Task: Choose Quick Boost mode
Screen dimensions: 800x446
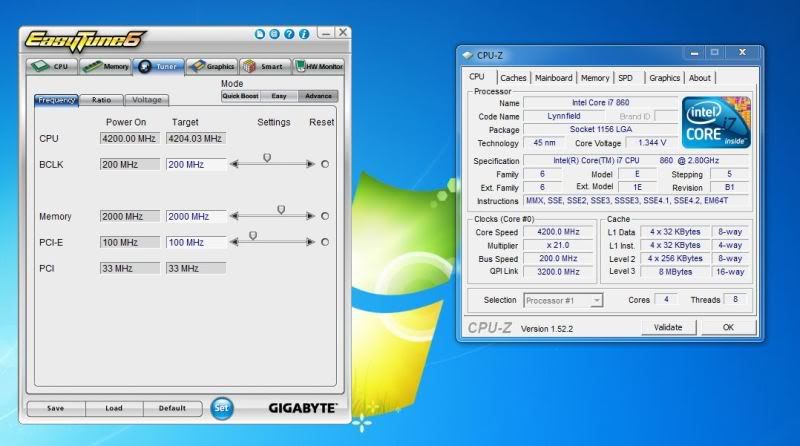Action: click(240, 96)
